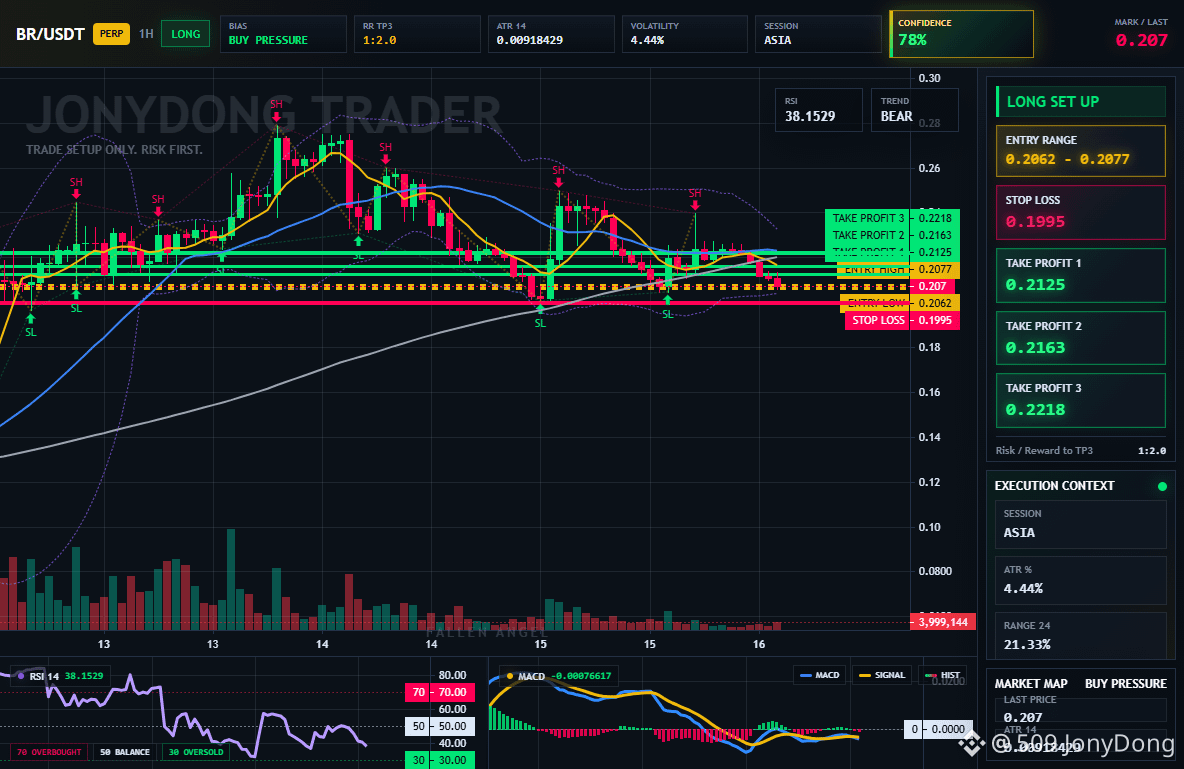The height and width of the screenshot is (769, 1184).
Task: Click the Take Profit 3 0.2218 chart label
Action: [x=892, y=218]
